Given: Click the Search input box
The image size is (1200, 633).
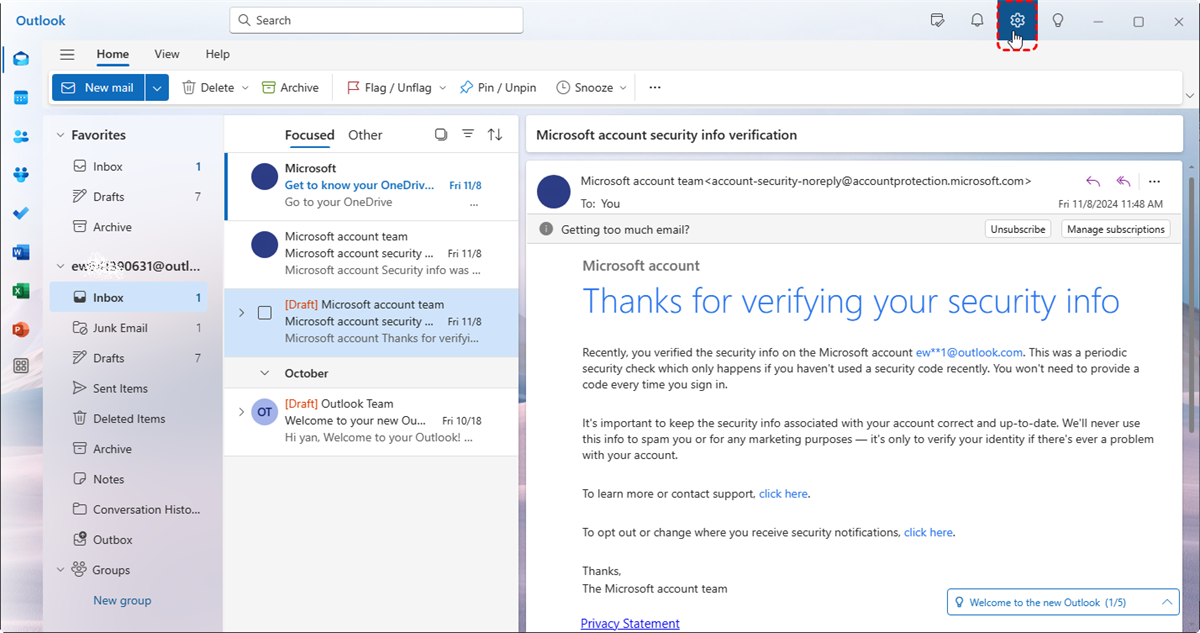Looking at the screenshot, I should tap(376, 20).
